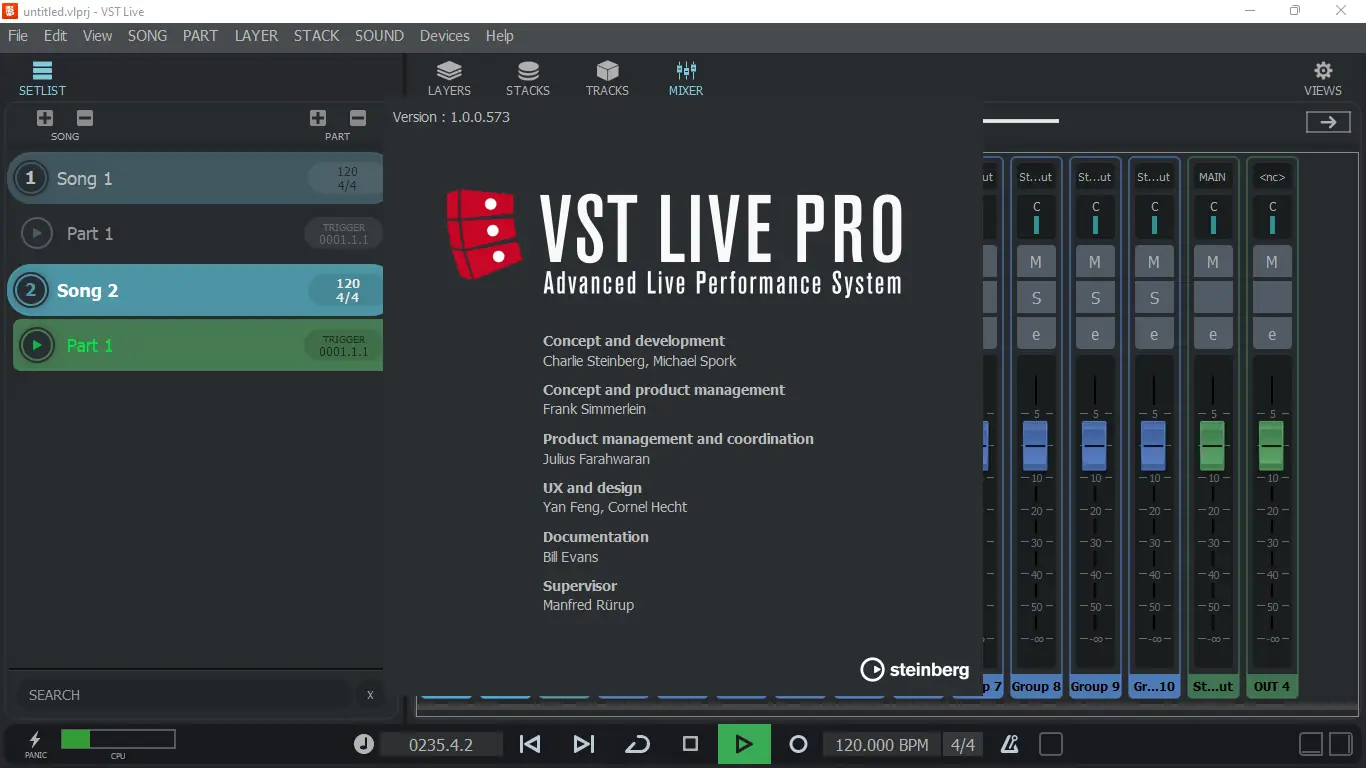Screen dimensions: 1366x768
Task: Activate the record circle button
Action: click(x=798, y=744)
